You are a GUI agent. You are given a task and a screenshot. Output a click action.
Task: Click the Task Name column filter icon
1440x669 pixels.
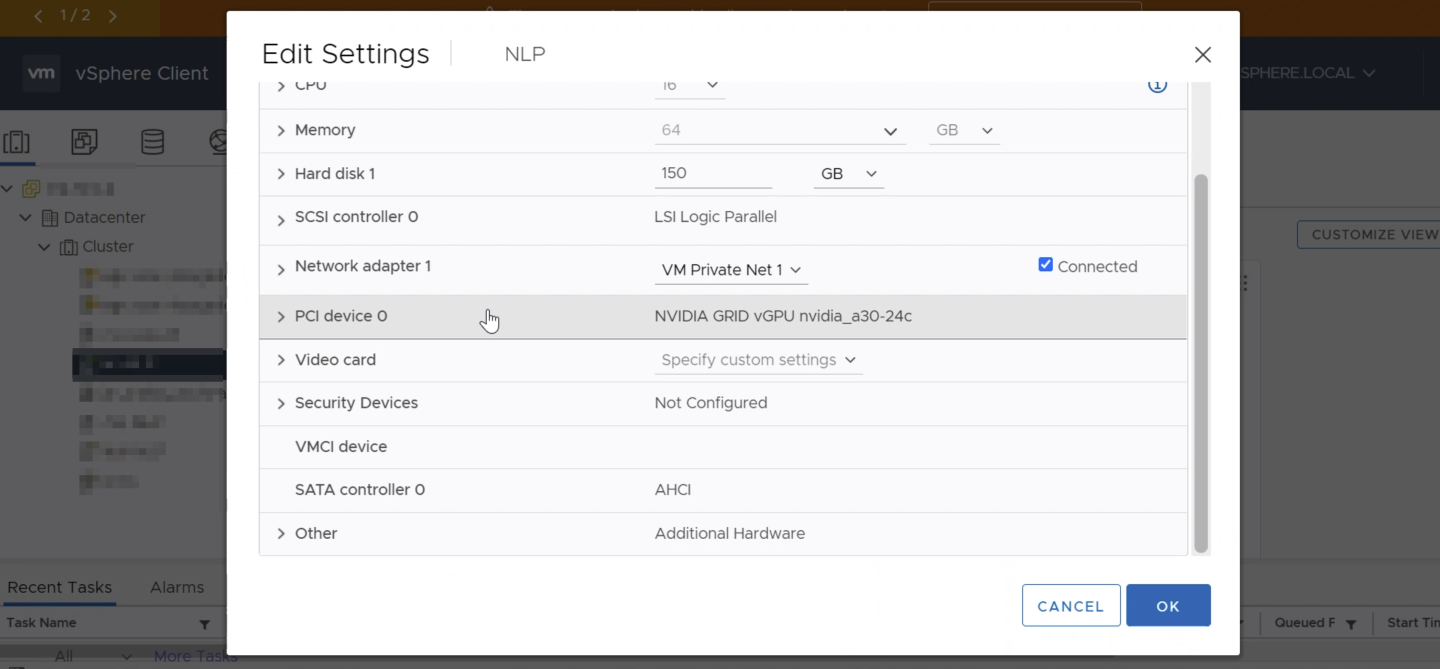tap(204, 624)
